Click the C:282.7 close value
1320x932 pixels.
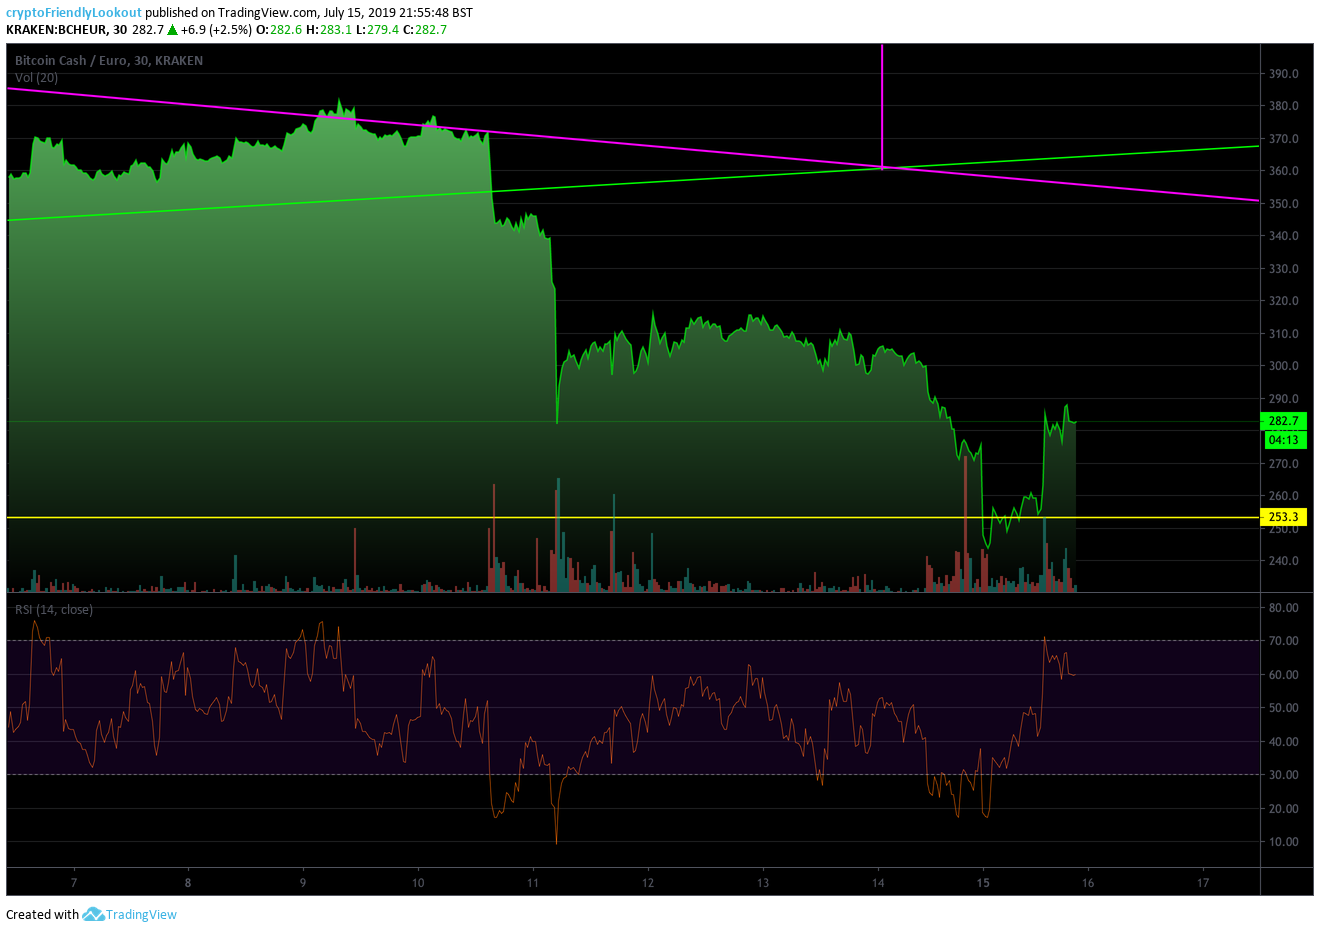425,30
